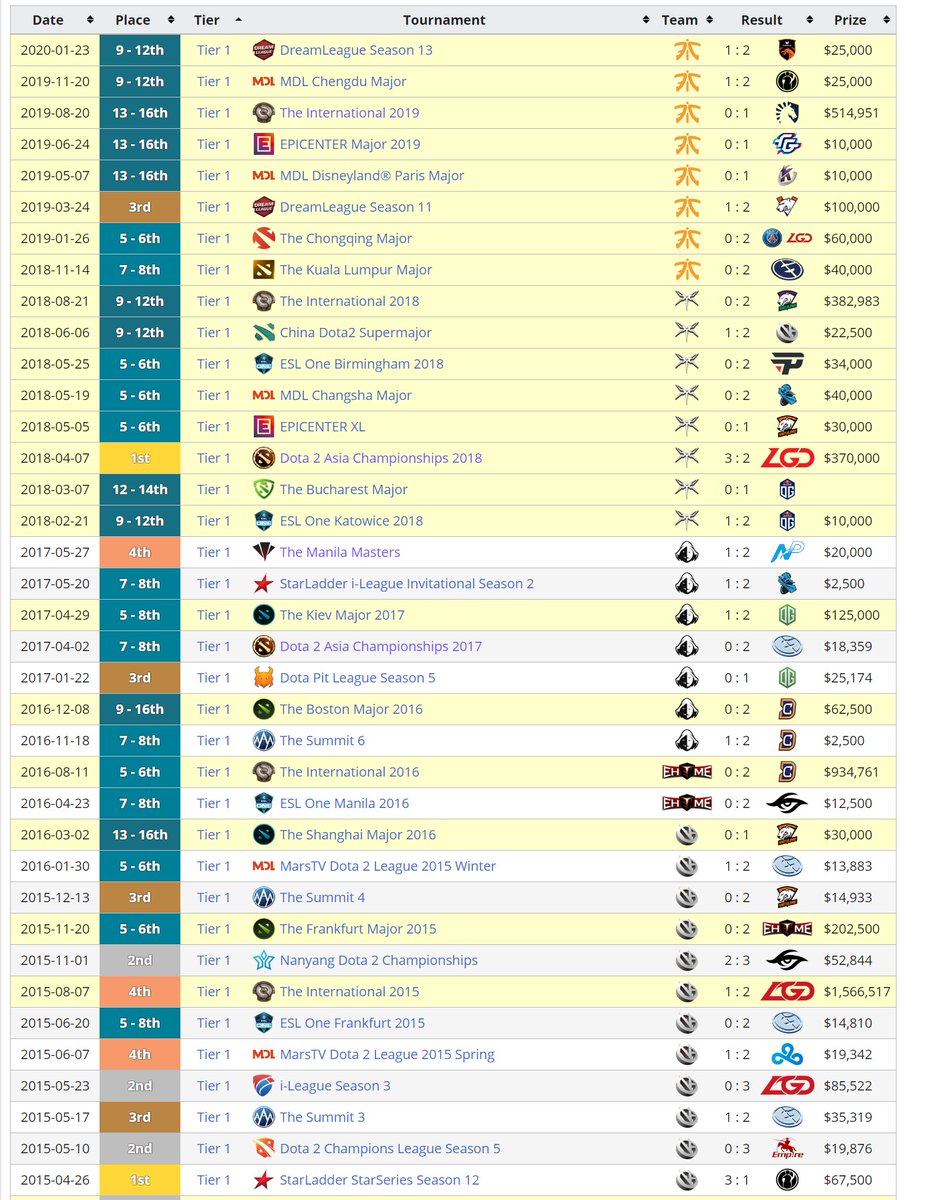Click i-League Season 3 logo icon
The height and width of the screenshot is (1200, 946).
click(x=263, y=1086)
